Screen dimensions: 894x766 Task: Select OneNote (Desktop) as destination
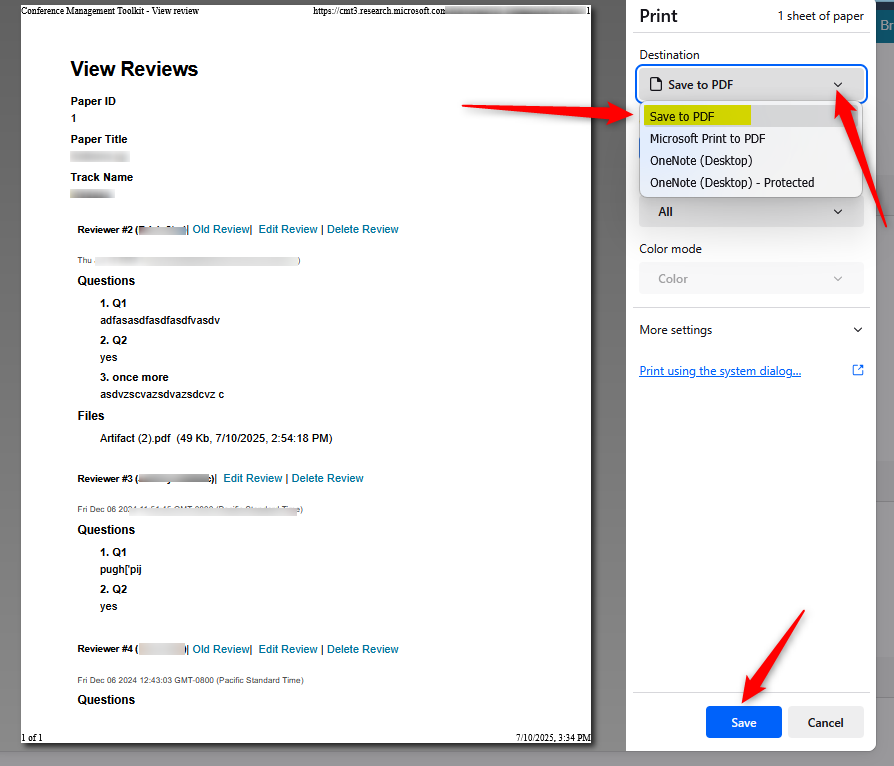701,161
